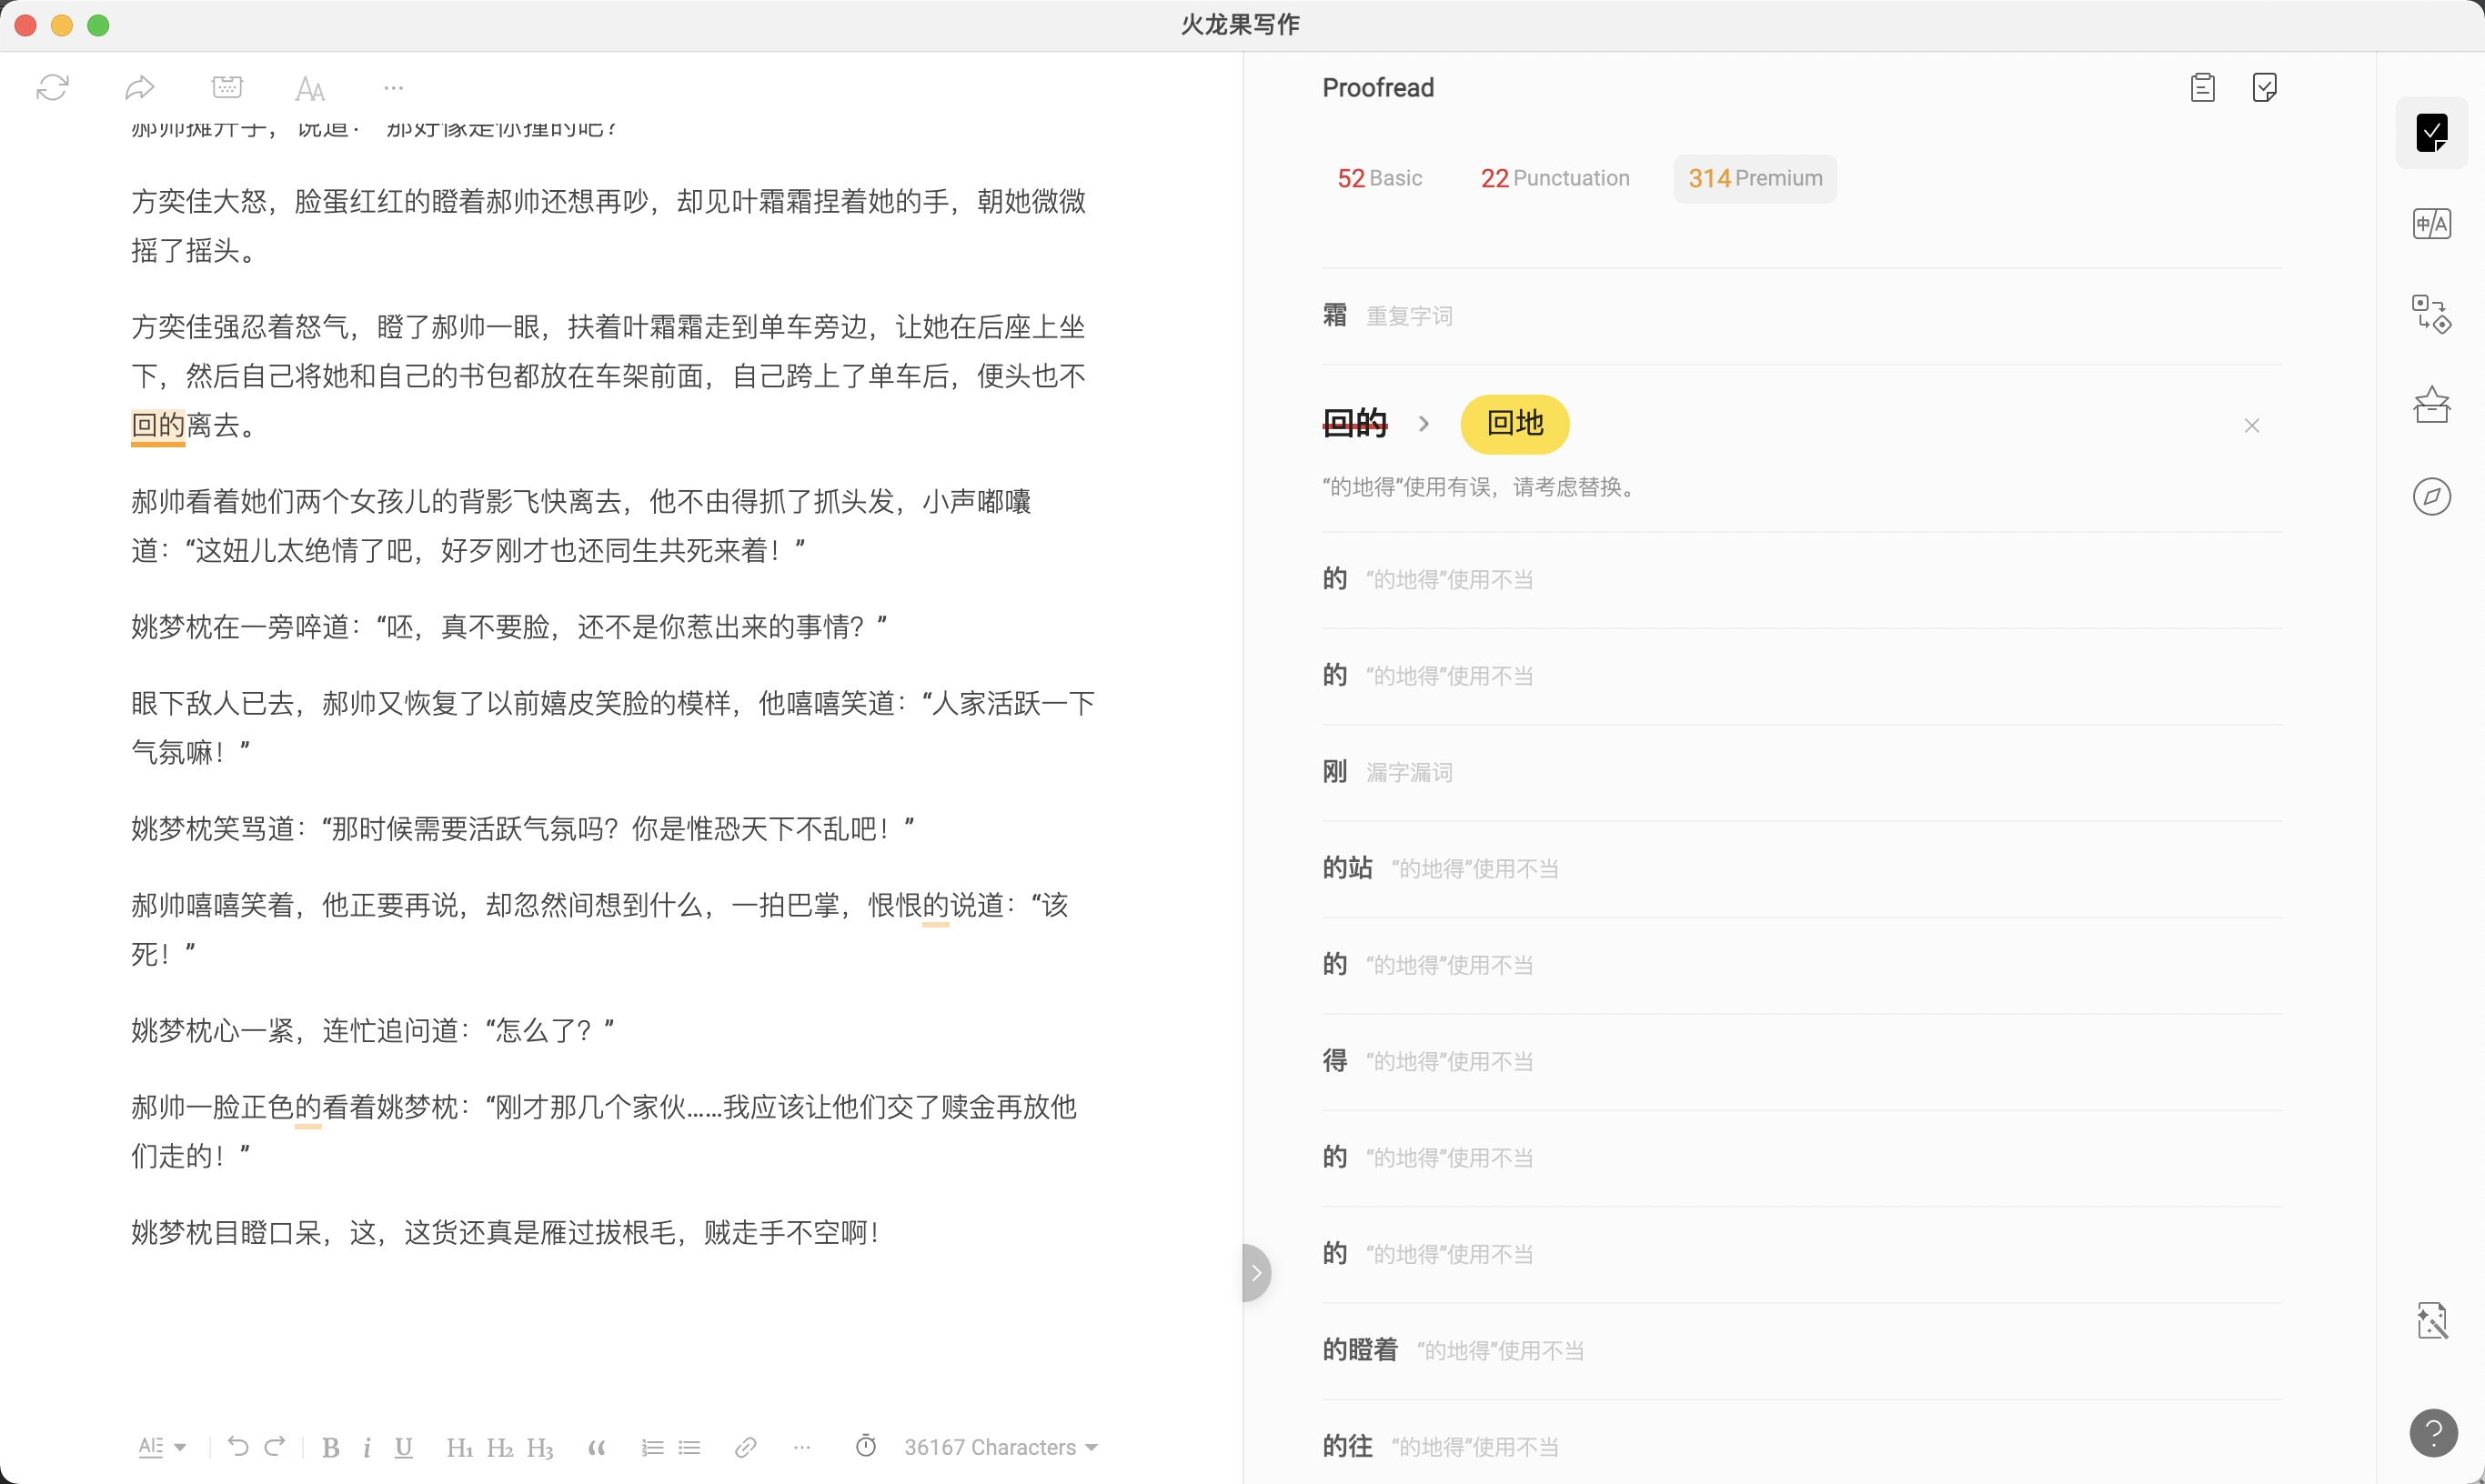Switch to the Basic 52 tab
Screen dimensions: 2485x1484
coord(1378,176)
